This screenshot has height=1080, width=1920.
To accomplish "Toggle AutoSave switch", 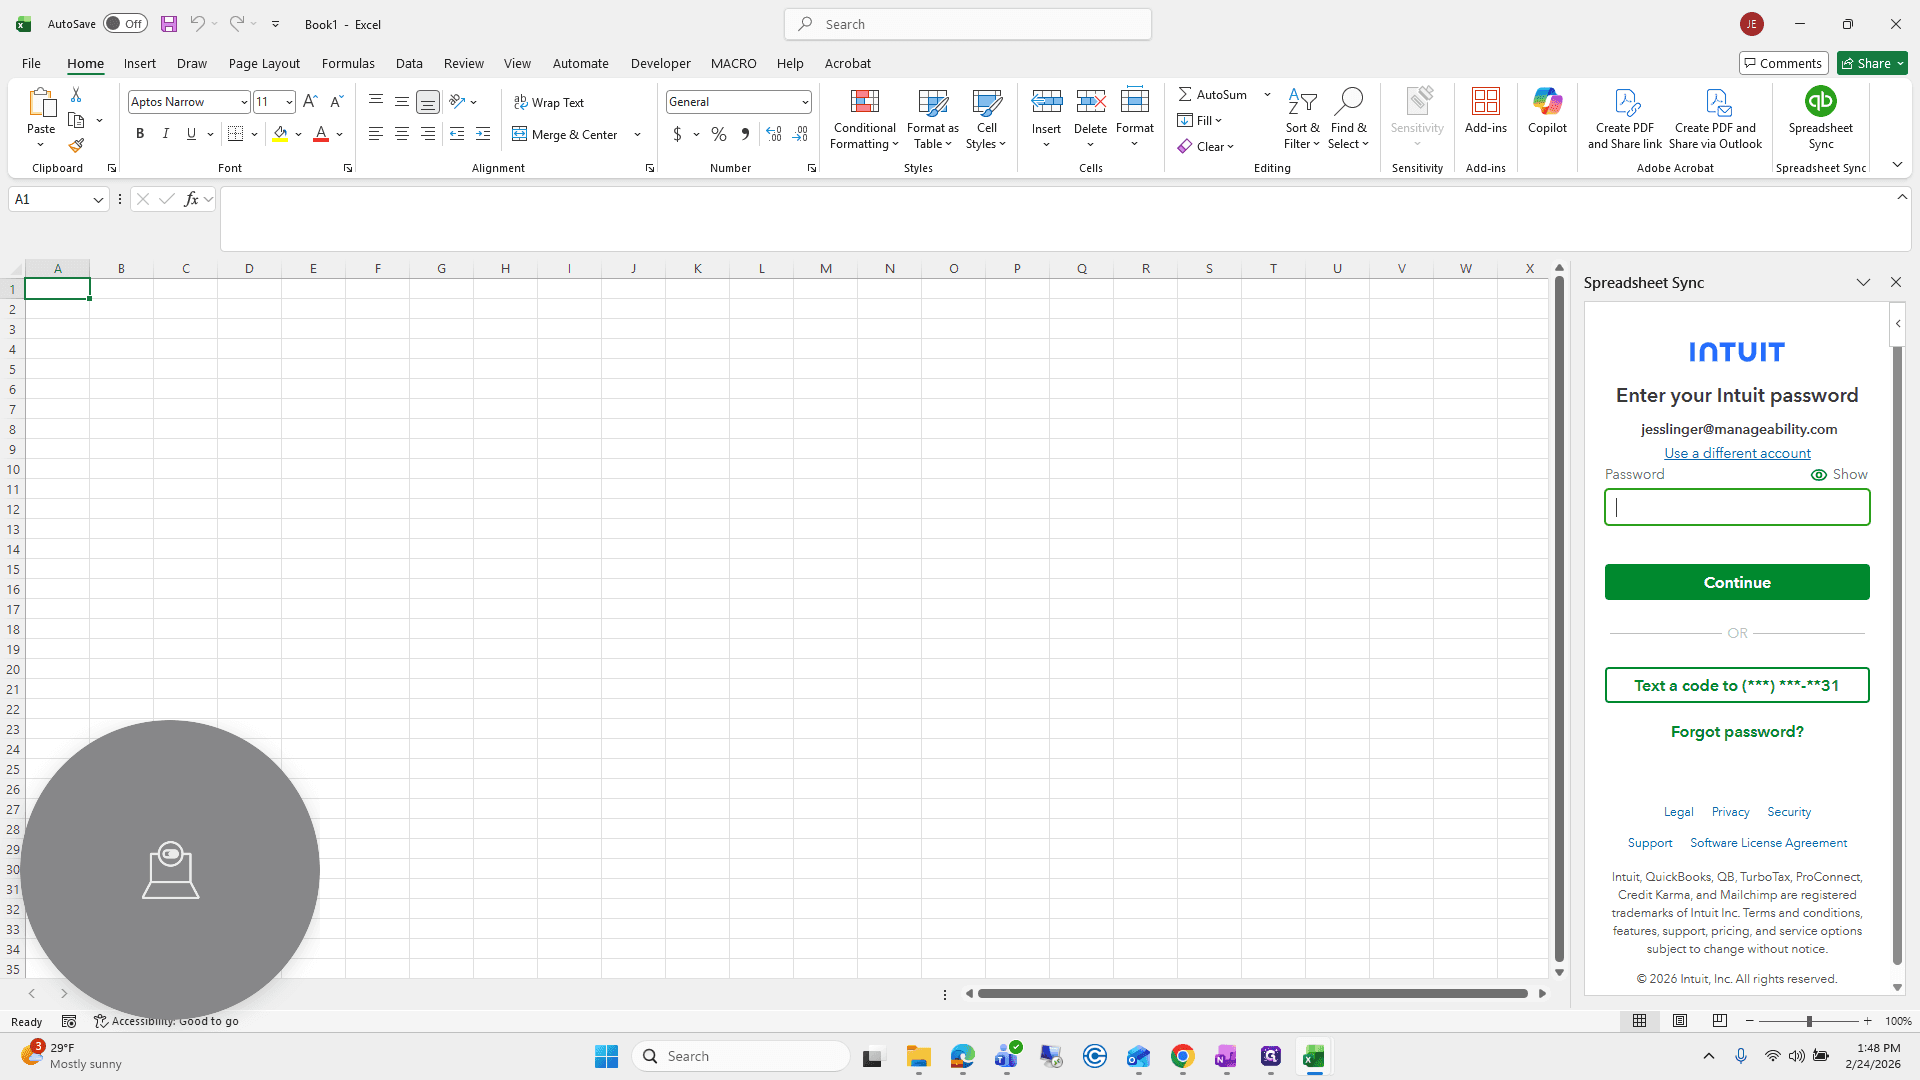I will [125, 24].
